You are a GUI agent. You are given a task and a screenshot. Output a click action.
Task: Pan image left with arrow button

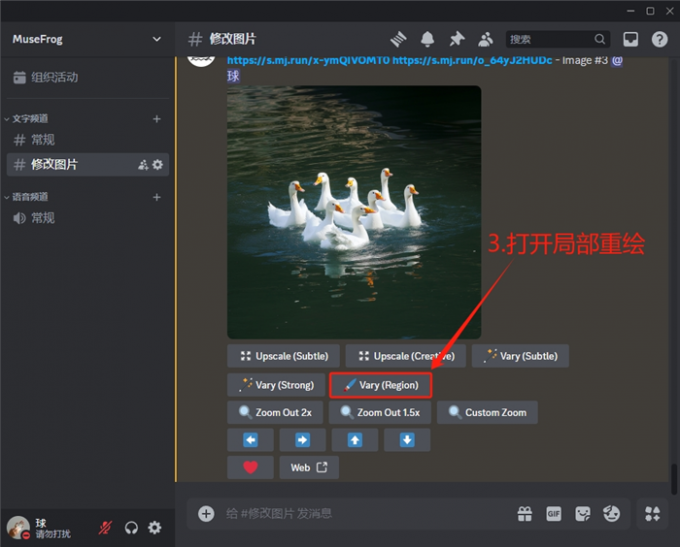[x=250, y=440]
